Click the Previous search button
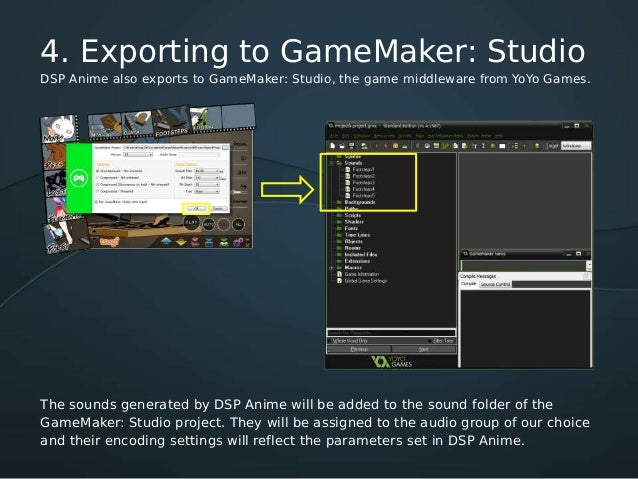 359,349
